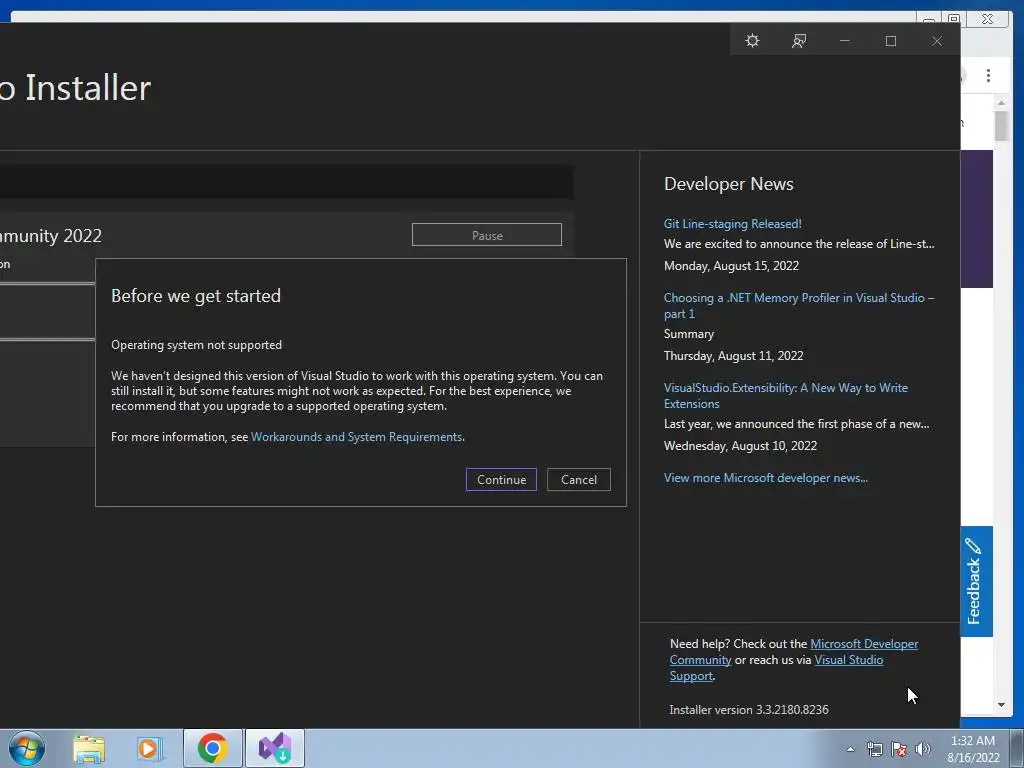
Task: Open the Windows Start menu
Action: pos(27,748)
